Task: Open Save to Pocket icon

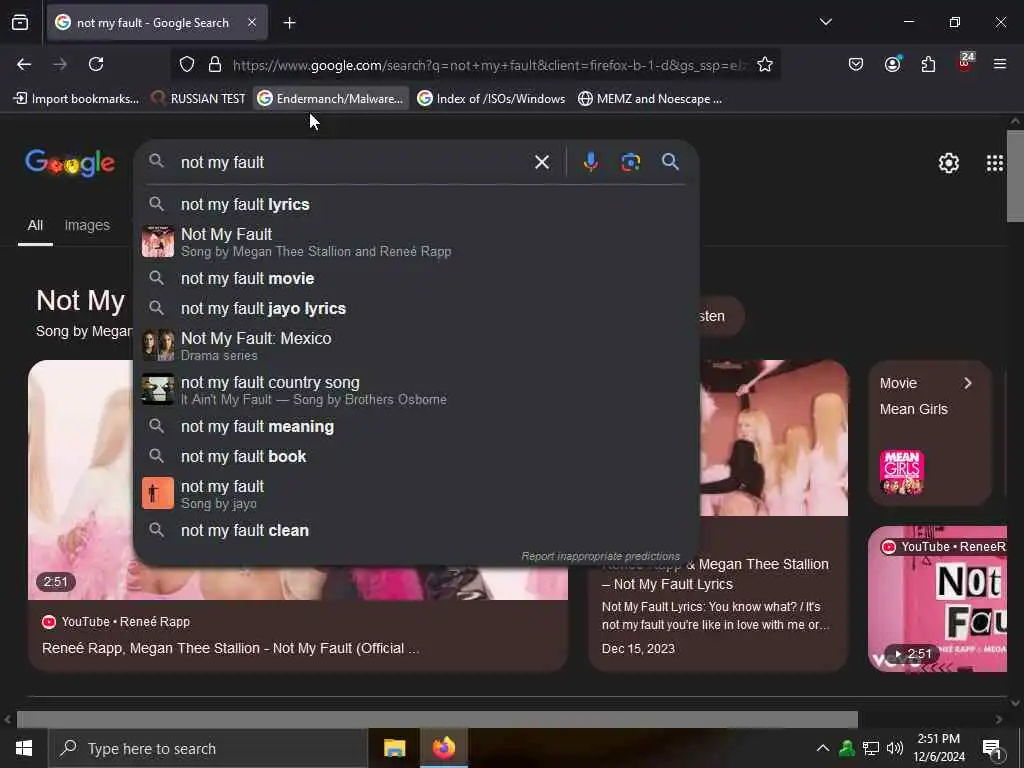Action: click(x=856, y=64)
